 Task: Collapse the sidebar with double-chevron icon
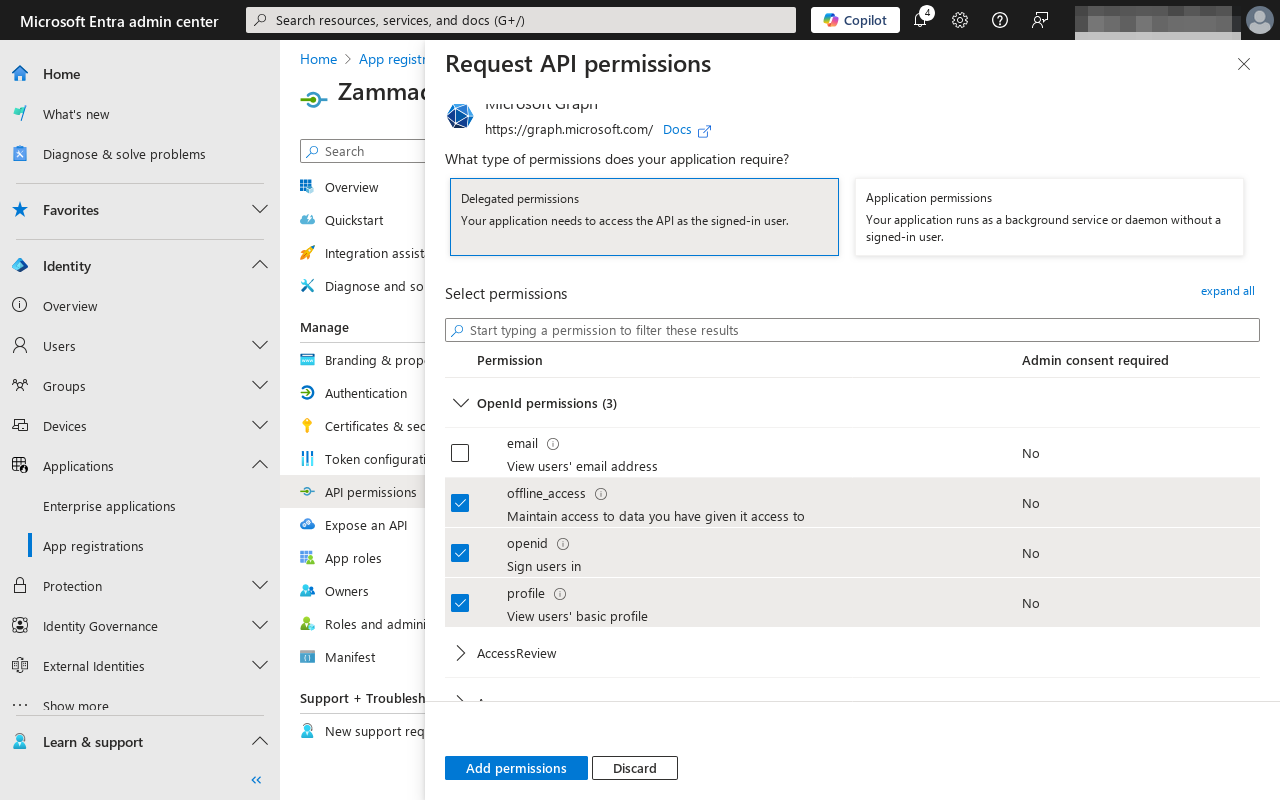[x=256, y=780]
